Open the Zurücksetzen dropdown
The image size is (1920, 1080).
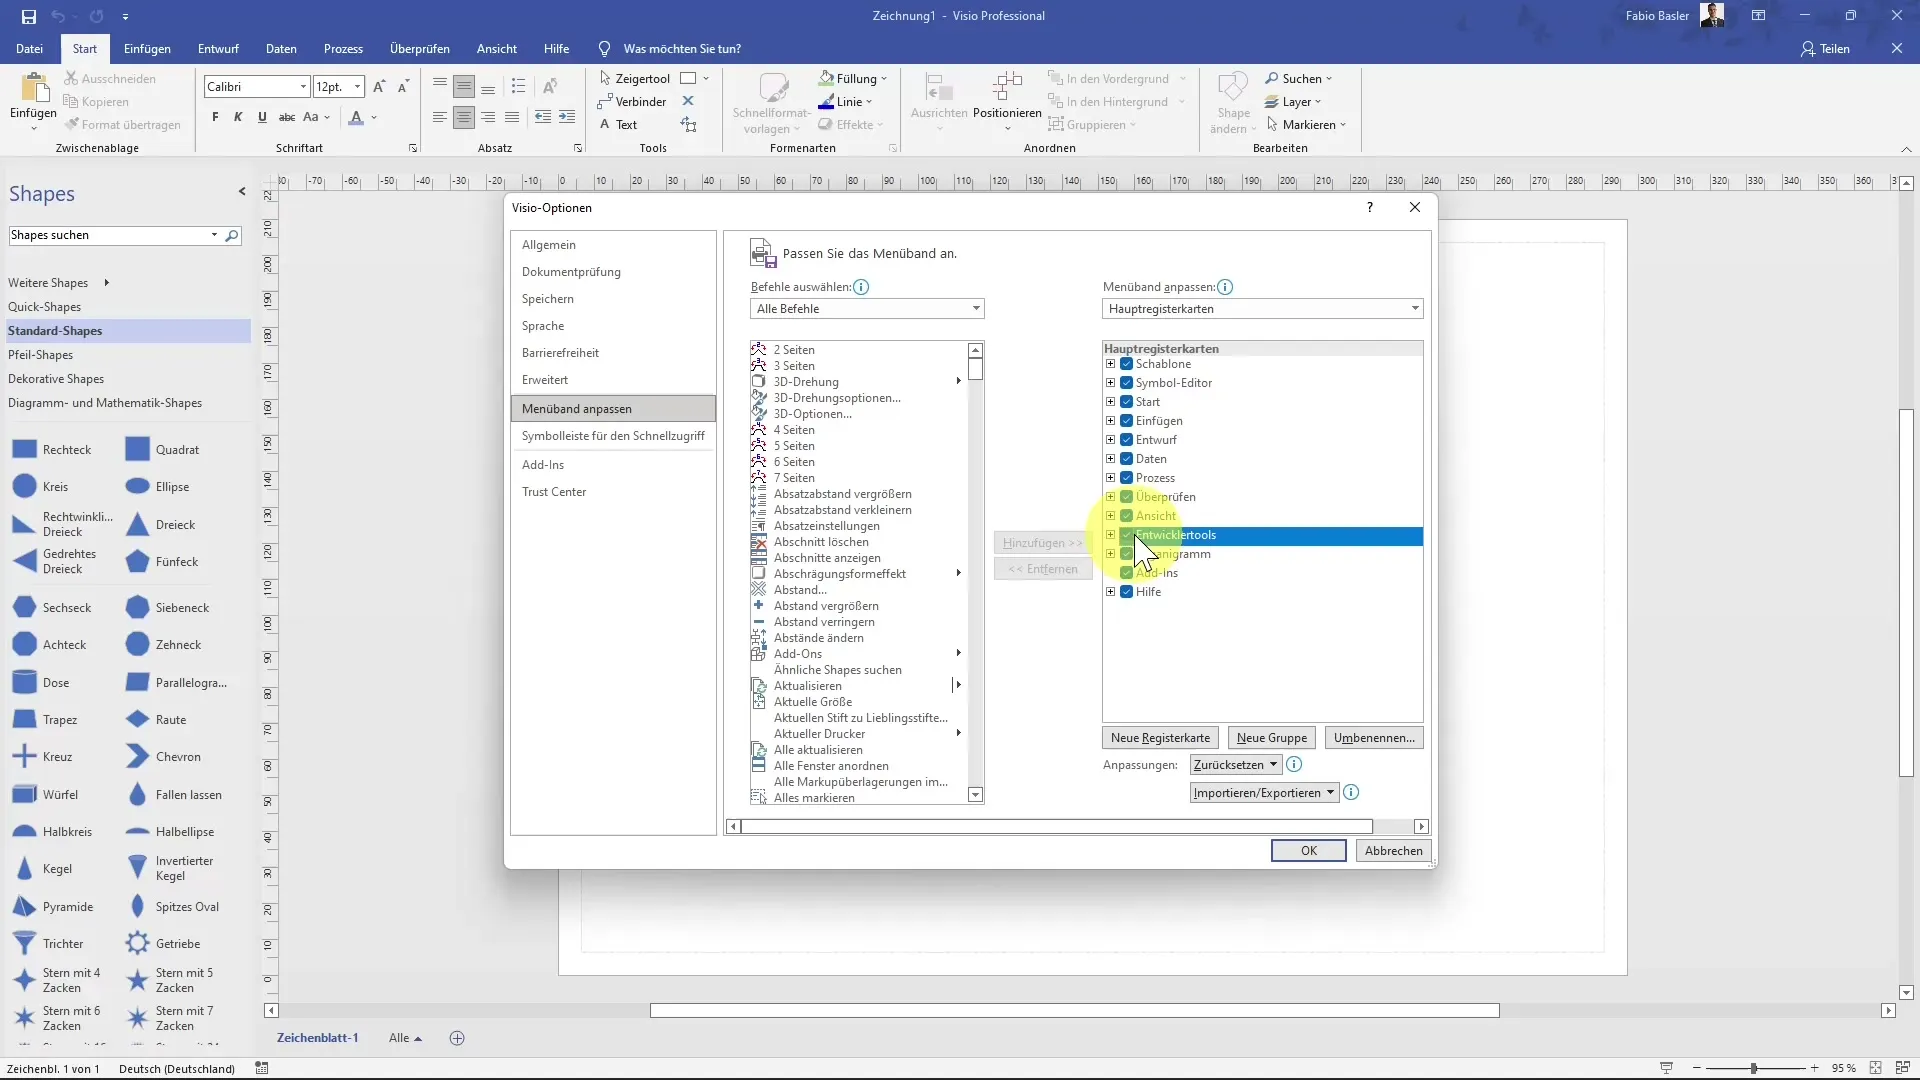pos(1235,765)
